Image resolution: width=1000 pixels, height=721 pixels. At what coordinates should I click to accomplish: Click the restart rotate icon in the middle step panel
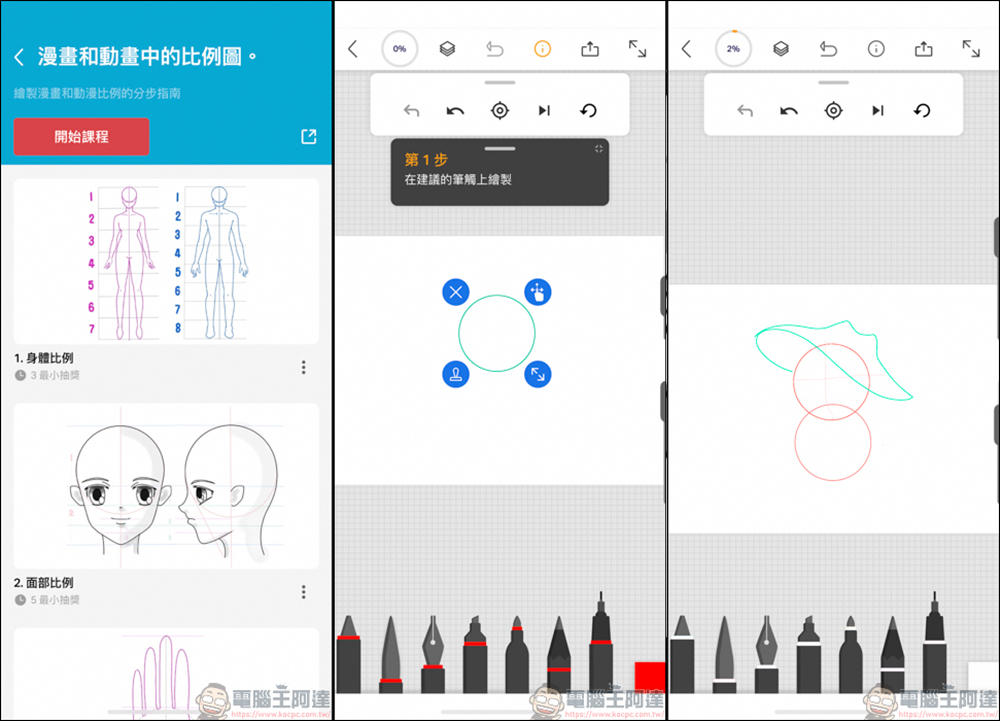(x=588, y=111)
